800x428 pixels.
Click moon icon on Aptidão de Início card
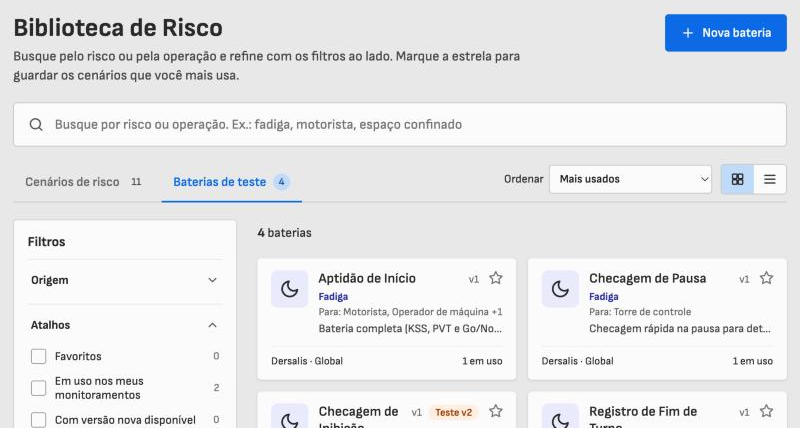pyautogui.click(x=290, y=289)
